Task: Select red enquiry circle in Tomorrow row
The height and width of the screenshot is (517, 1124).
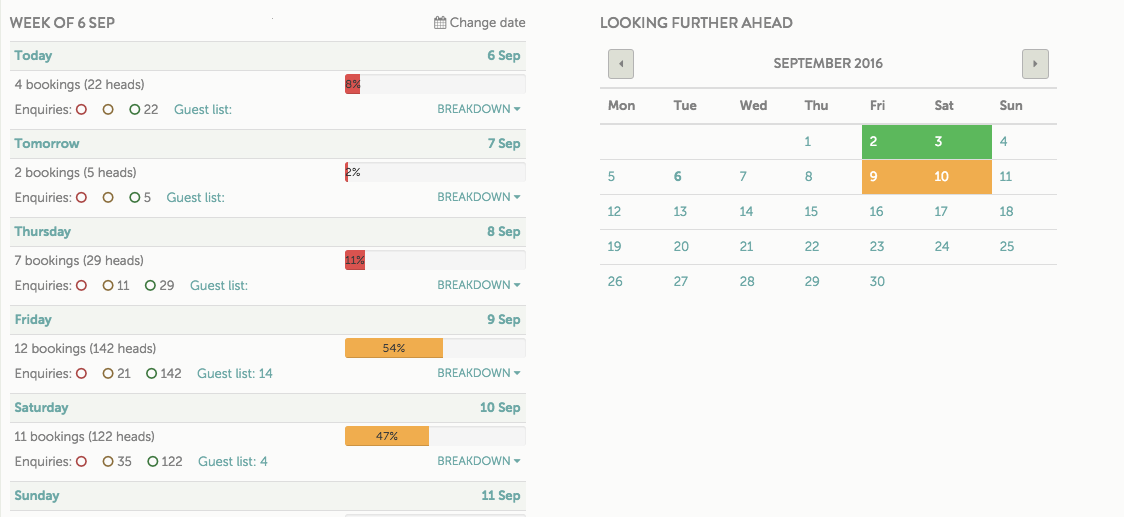Action: coord(81,197)
